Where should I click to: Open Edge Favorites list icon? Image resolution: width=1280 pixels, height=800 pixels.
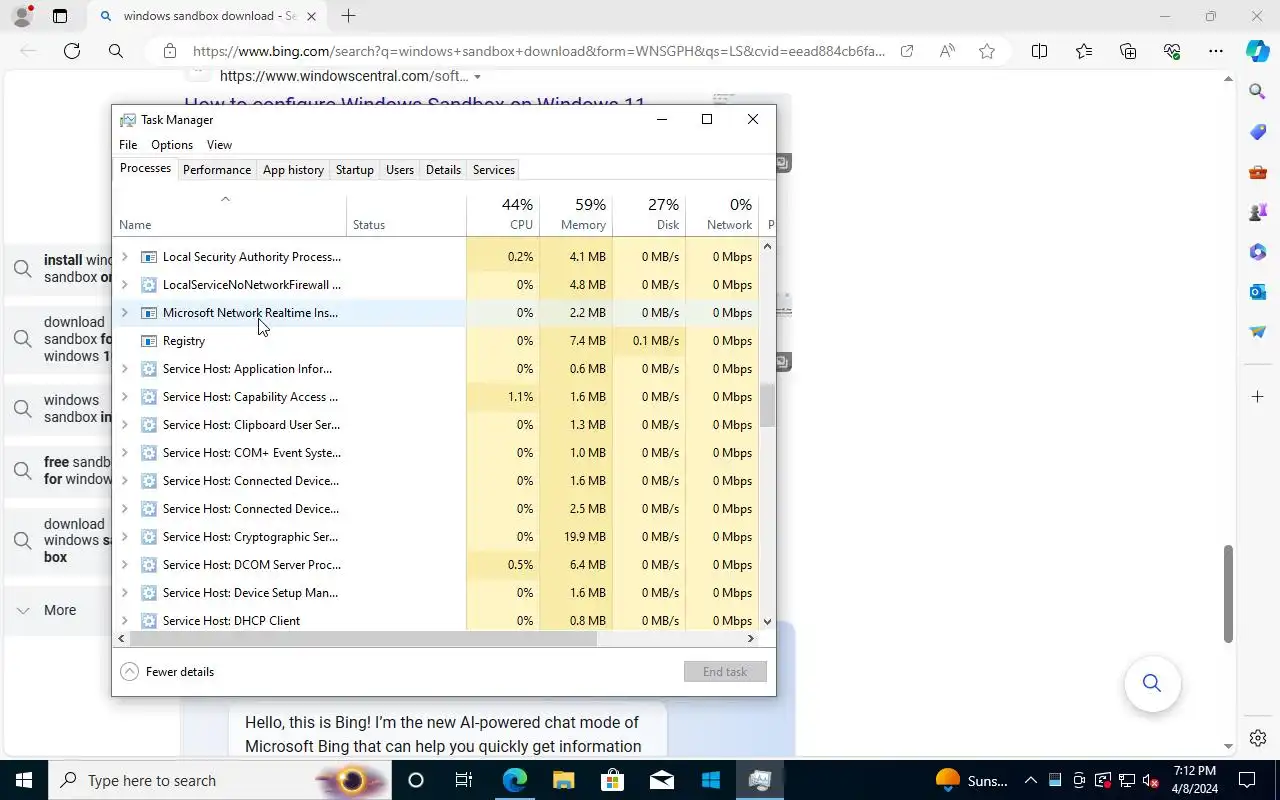click(1084, 51)
